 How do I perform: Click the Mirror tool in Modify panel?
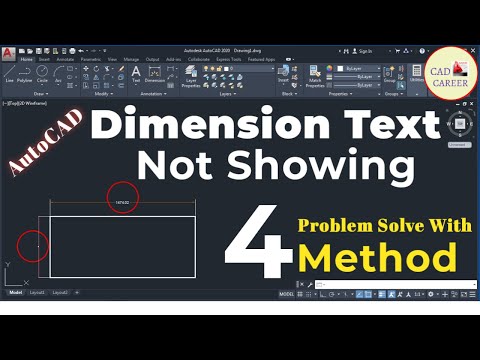click(96, 77)
